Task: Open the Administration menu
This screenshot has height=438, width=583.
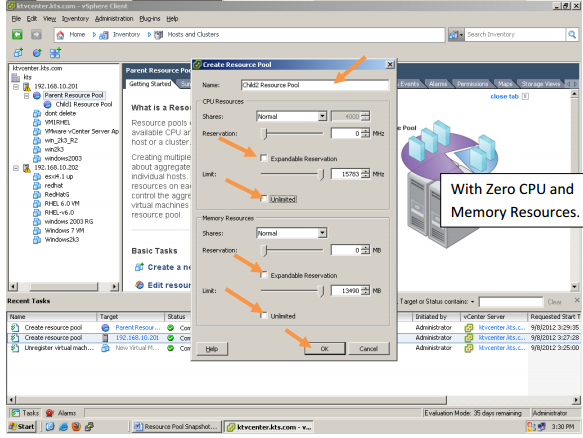Action: (114, 19)
